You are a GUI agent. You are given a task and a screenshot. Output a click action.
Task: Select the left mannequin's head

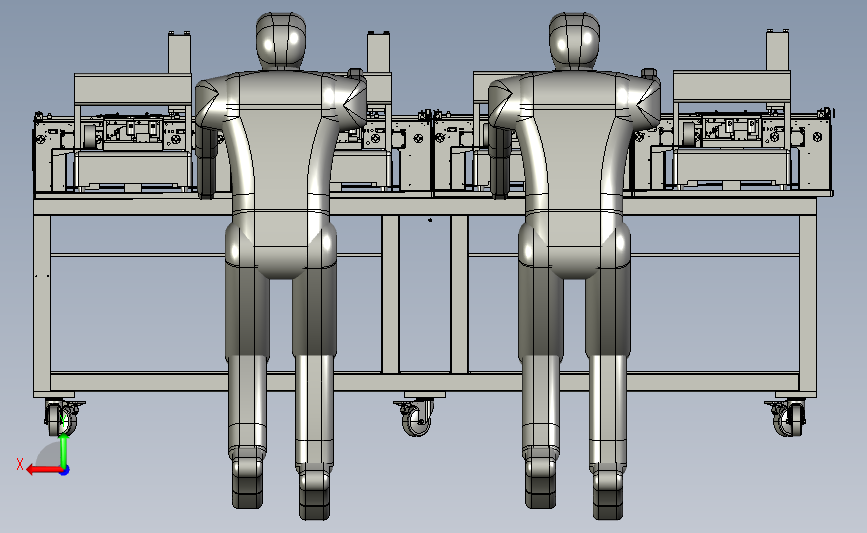pyautogui.click(x=281, y=40)
